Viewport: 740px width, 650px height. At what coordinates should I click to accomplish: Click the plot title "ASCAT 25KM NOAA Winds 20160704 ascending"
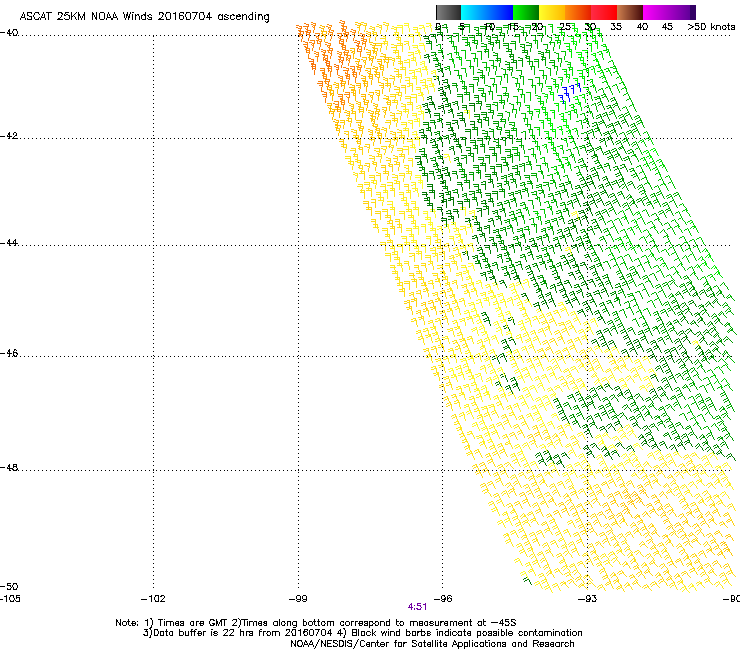click(144, 17)
